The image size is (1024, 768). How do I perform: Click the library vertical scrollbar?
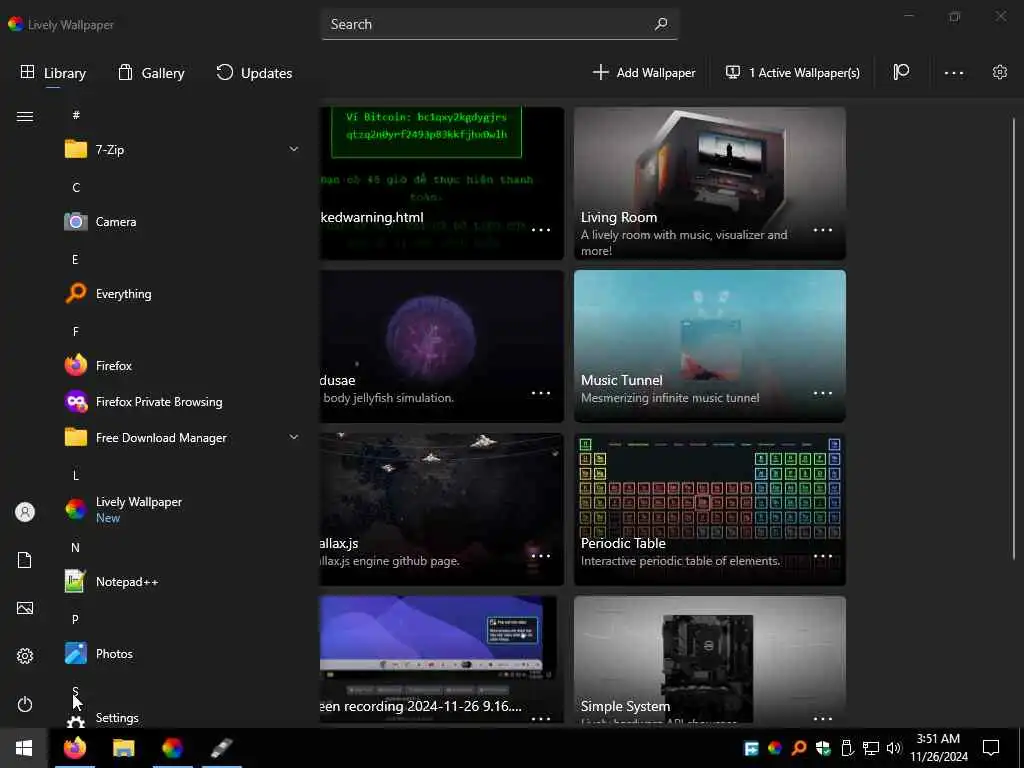click(x=1014, y=338)
